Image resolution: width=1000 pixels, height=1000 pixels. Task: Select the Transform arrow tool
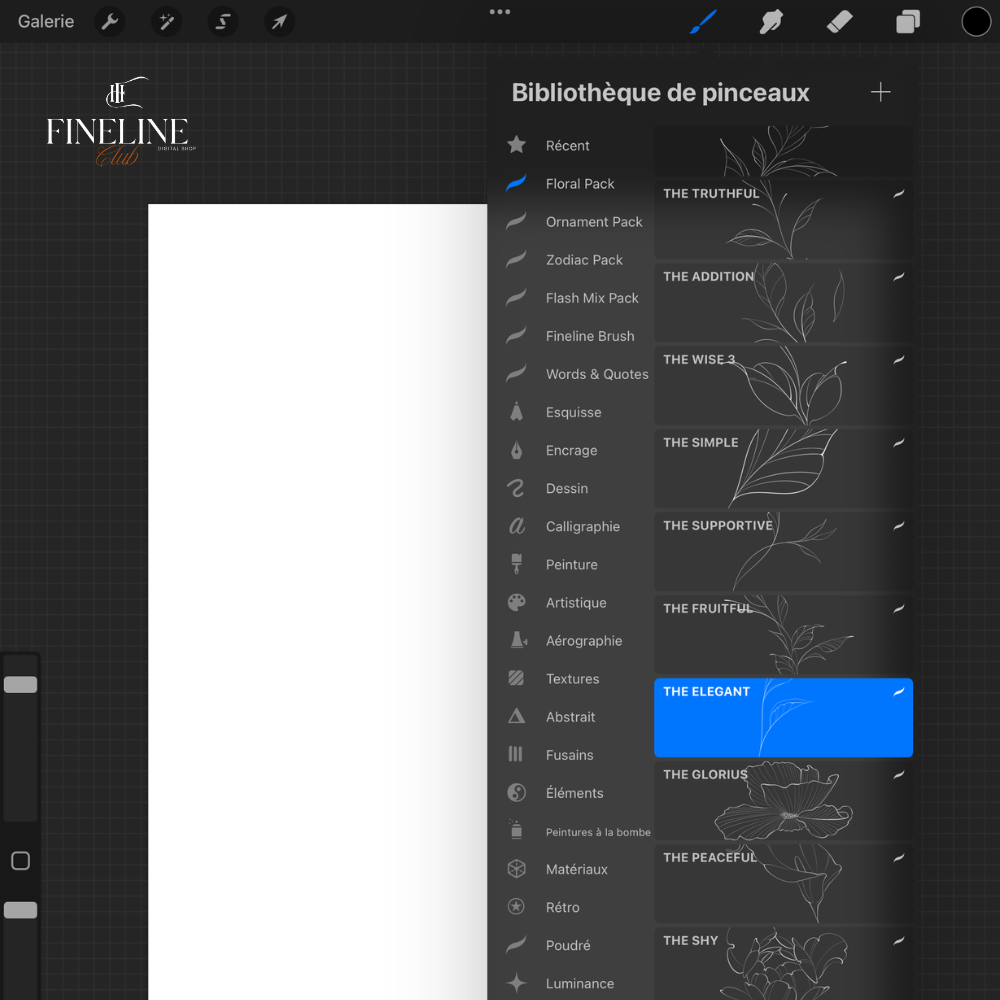(279, 21)
